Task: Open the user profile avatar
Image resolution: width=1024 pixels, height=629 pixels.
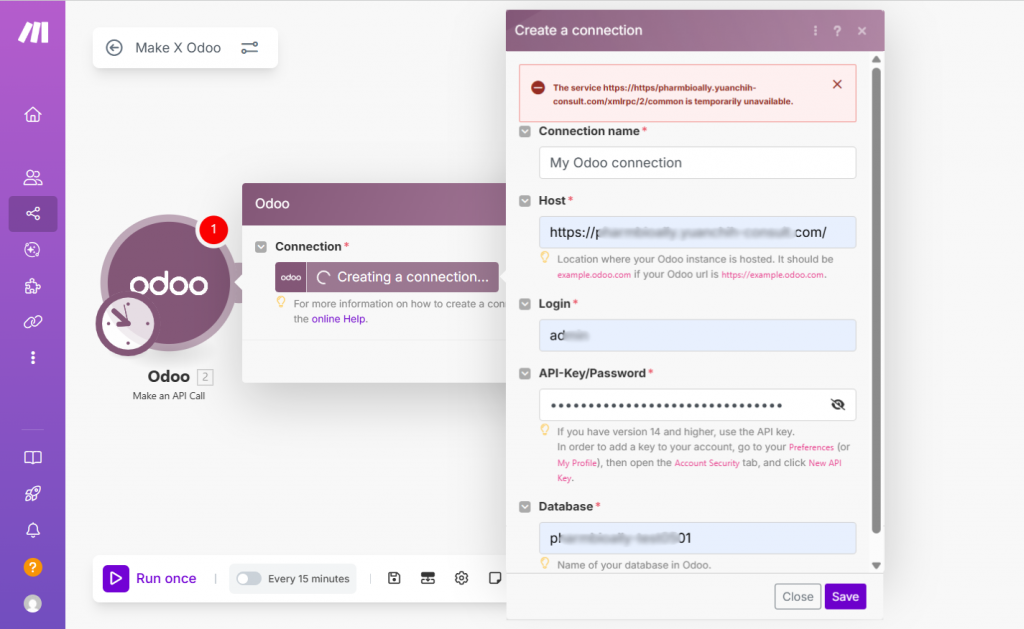Action: (x=33, y=604)
